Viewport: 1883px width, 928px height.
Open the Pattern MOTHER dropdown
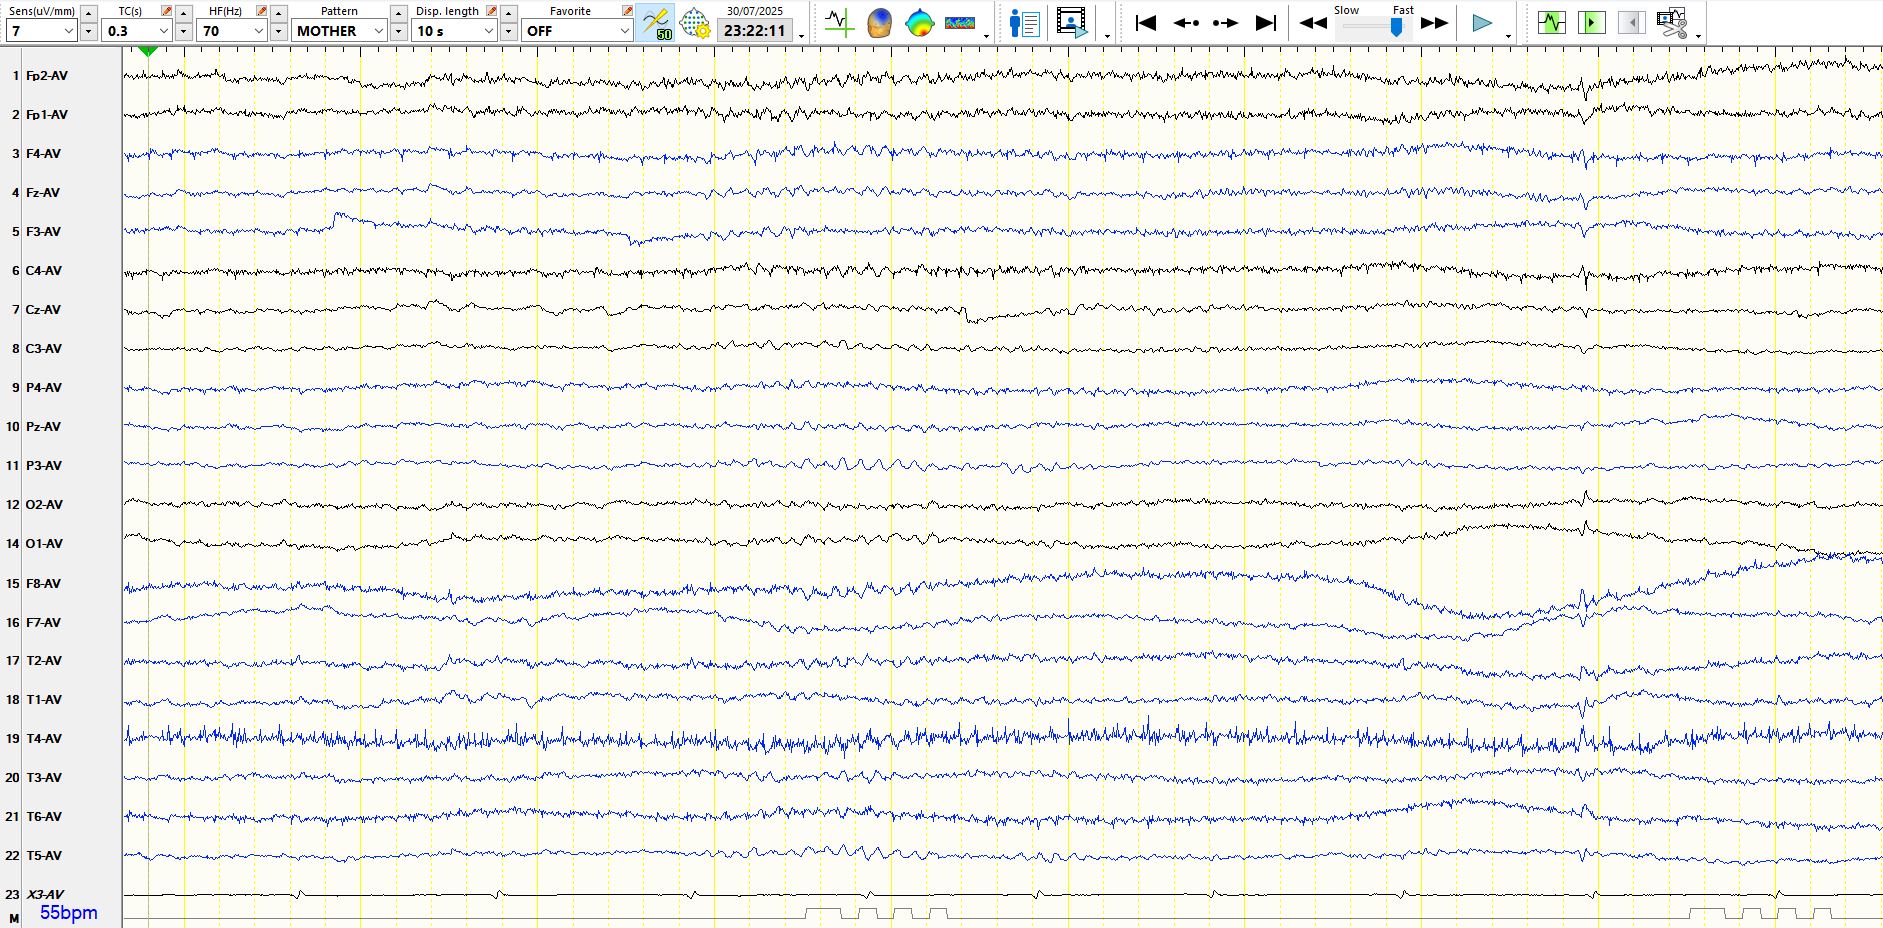(x=378, y=31)
